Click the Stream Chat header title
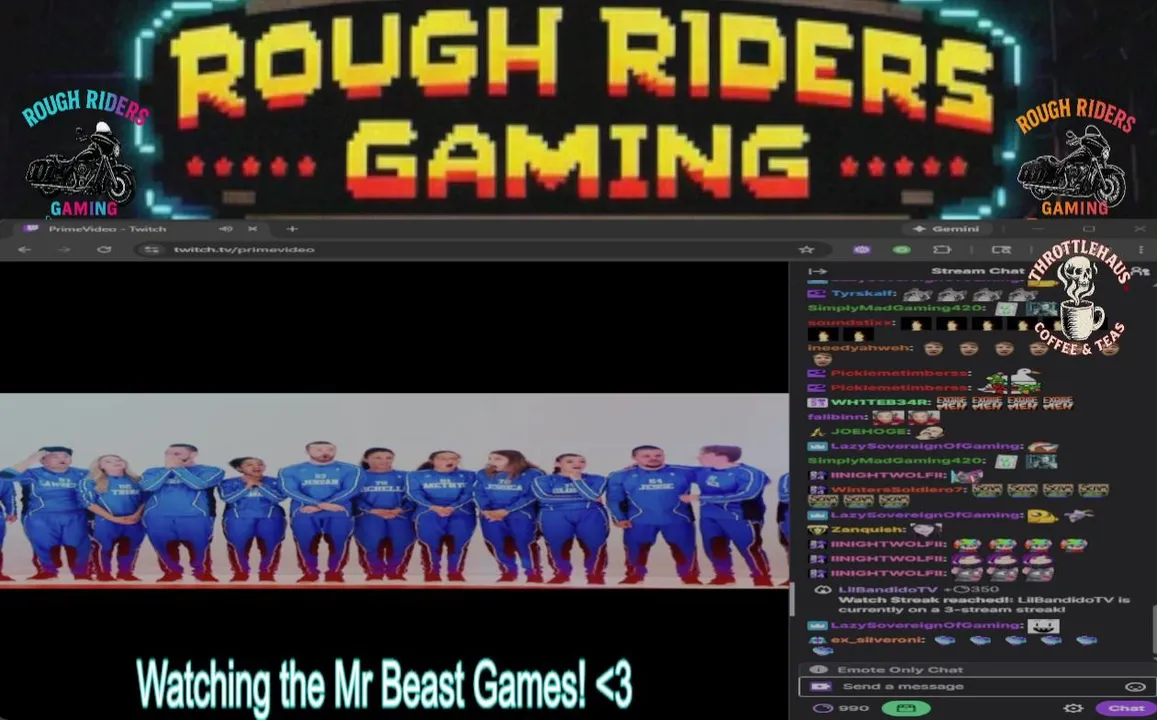Image resolution: width=1157 pixels, height=720 pixels. click(977, 271)
